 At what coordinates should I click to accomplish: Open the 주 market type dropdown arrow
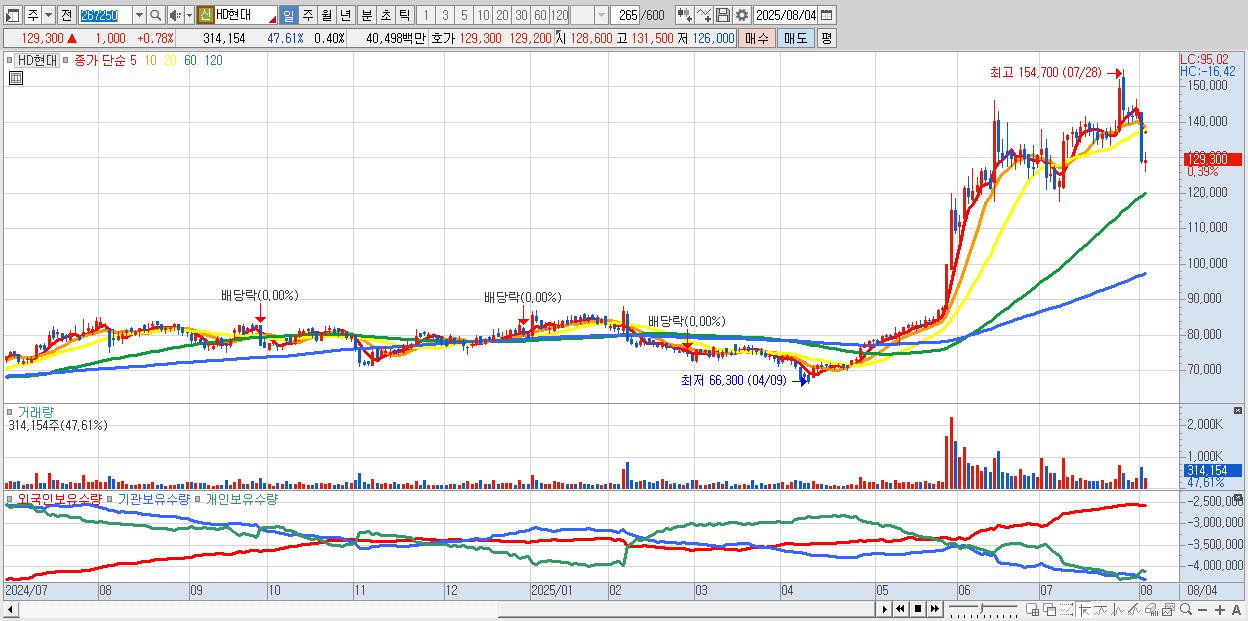tap(48, 15)
